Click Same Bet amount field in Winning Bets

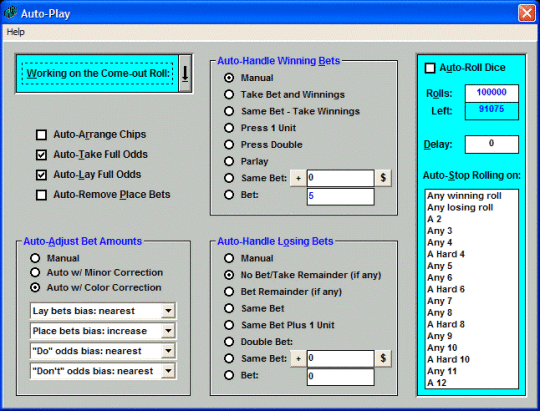pos(340,178)
